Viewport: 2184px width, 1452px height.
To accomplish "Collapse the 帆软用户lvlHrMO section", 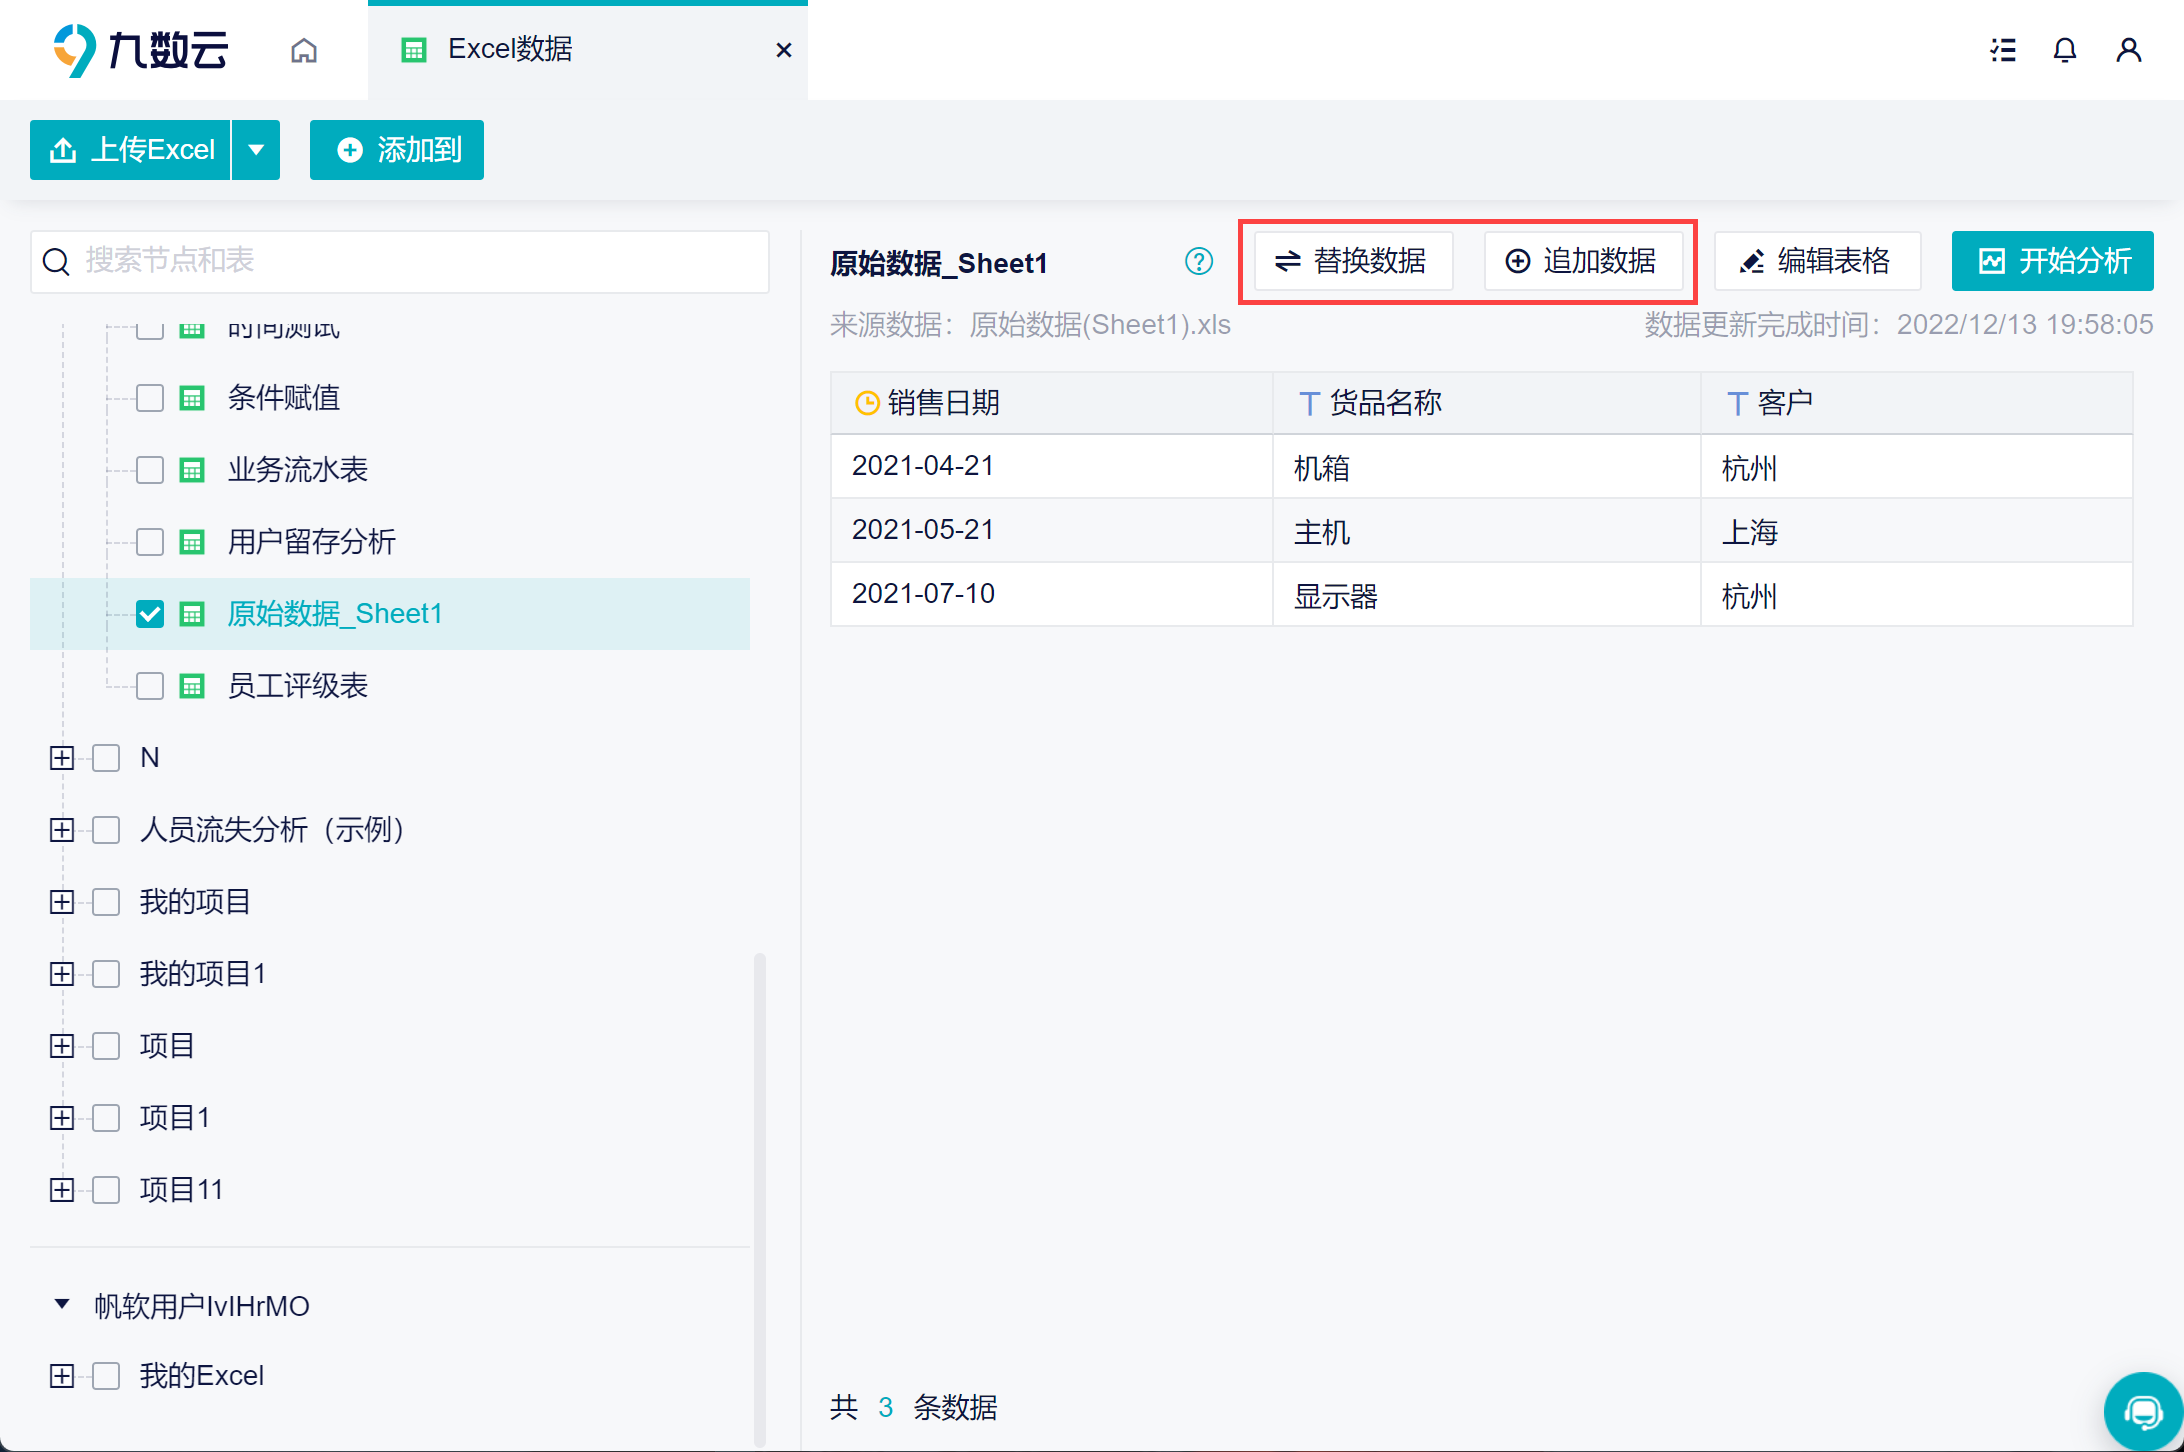I will tap(62, 1304).
